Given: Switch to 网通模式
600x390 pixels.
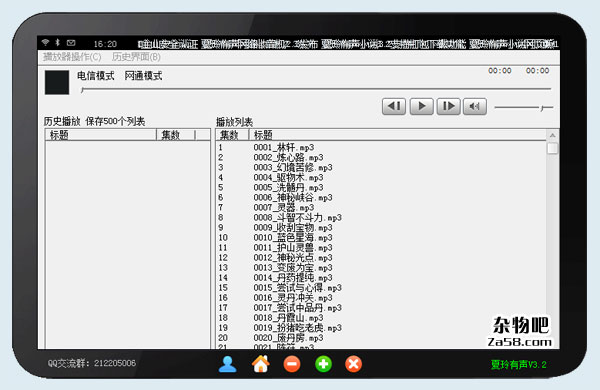Looking at the screenshot, I should pyautogui.click(x=143, y=76).
